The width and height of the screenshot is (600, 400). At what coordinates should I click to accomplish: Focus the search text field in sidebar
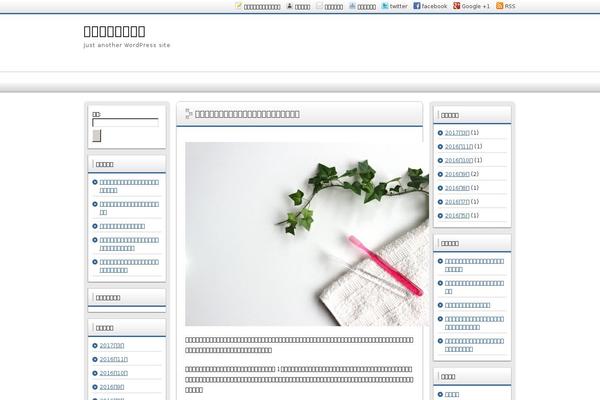[x=125, y=122]
